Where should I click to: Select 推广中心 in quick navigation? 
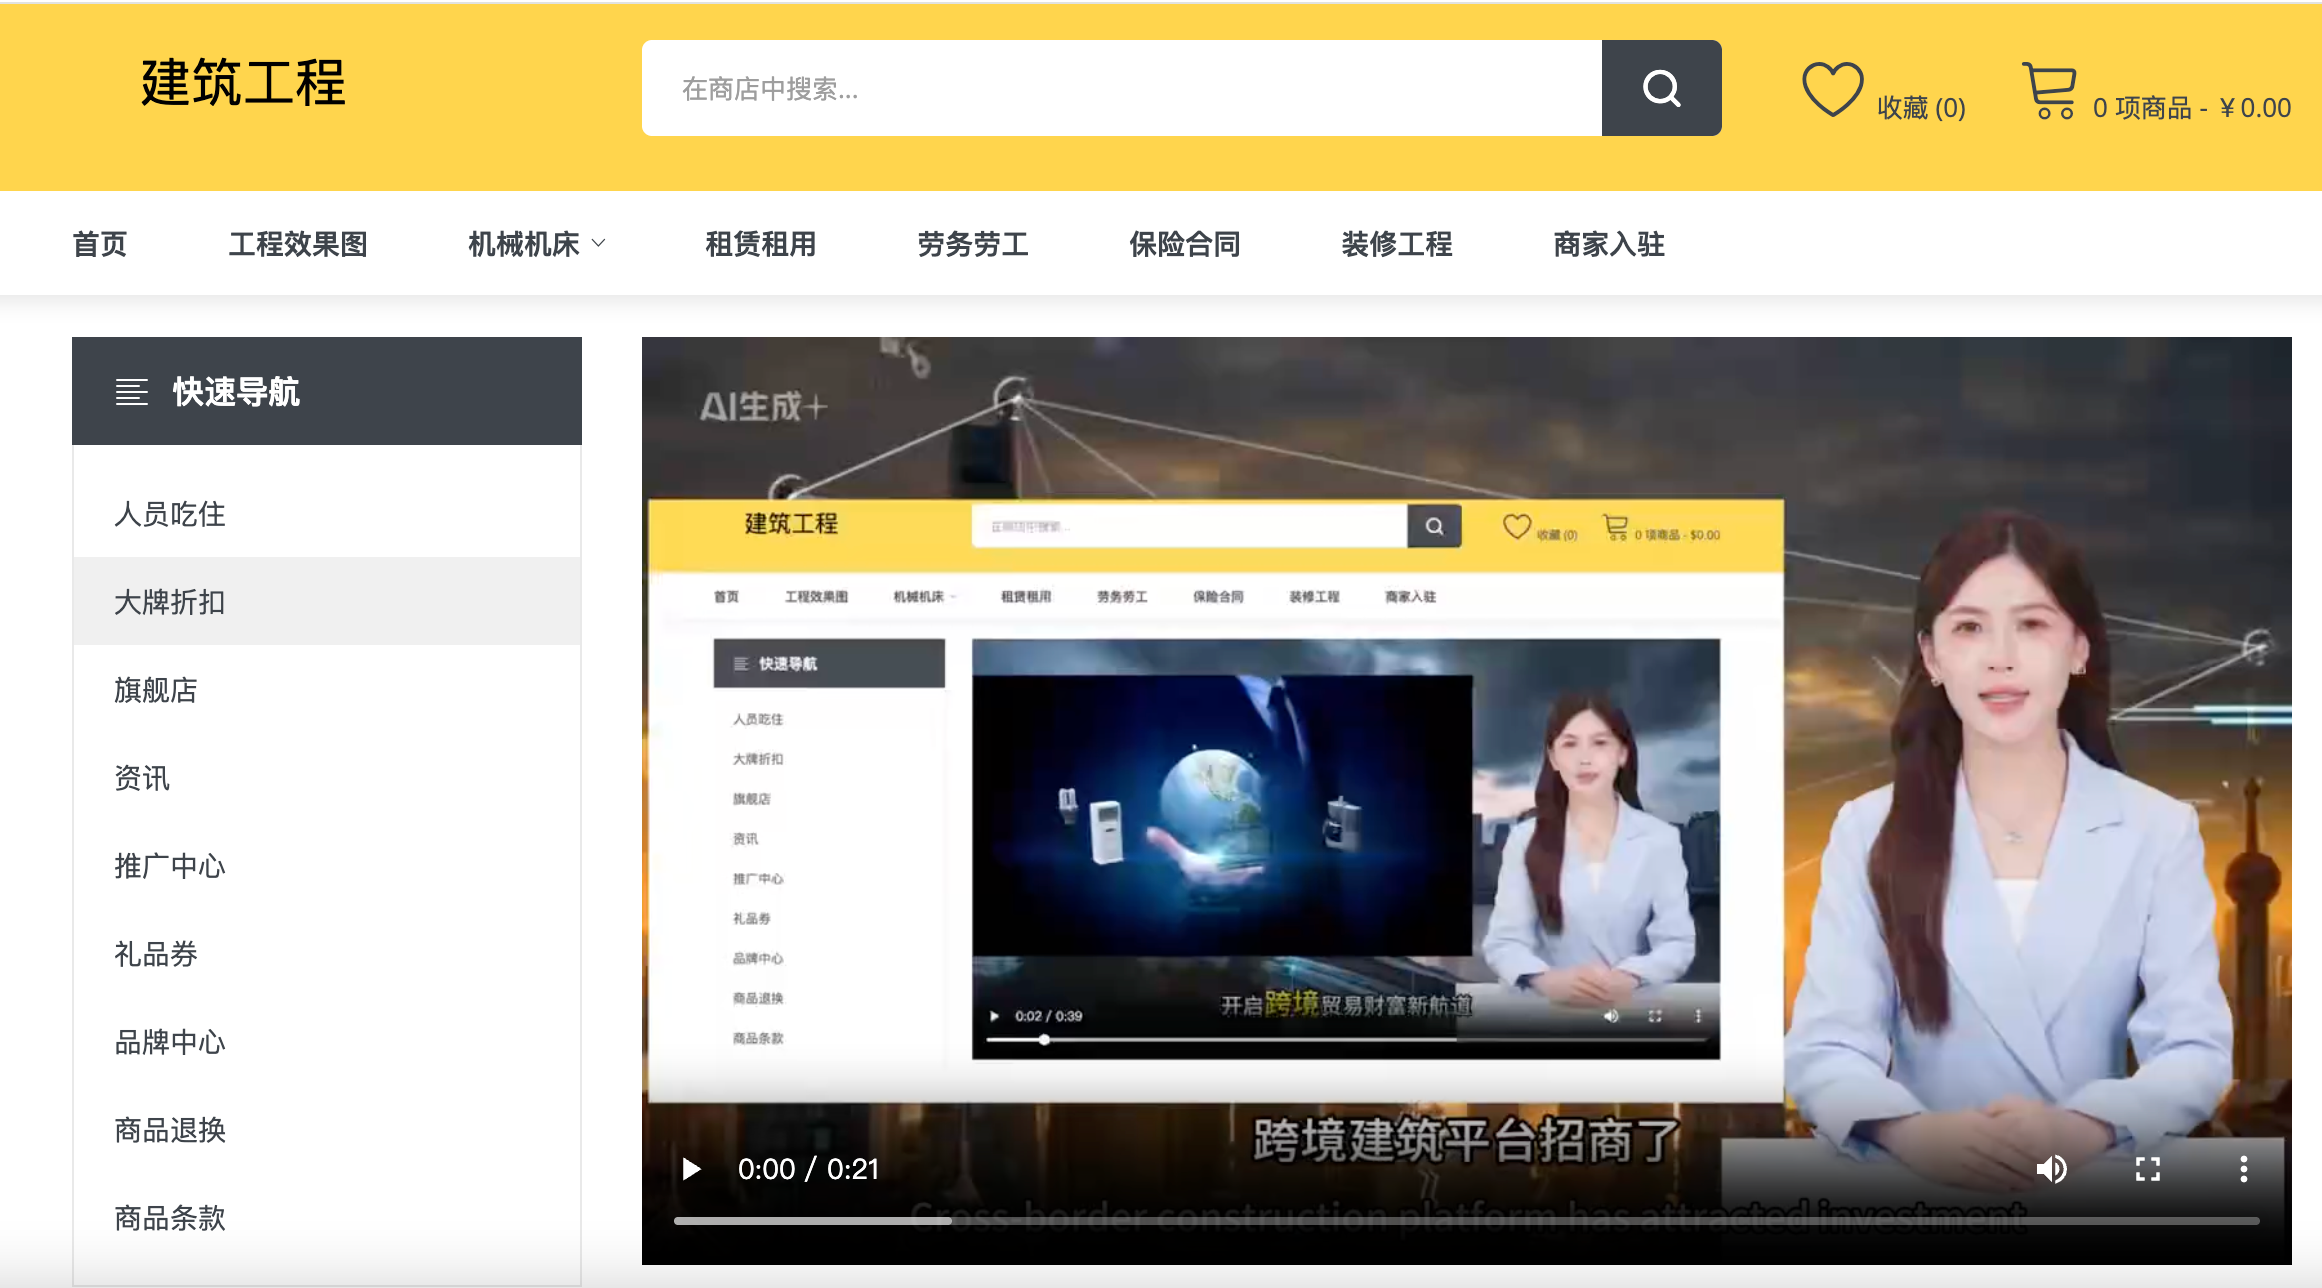coord(327,866)
